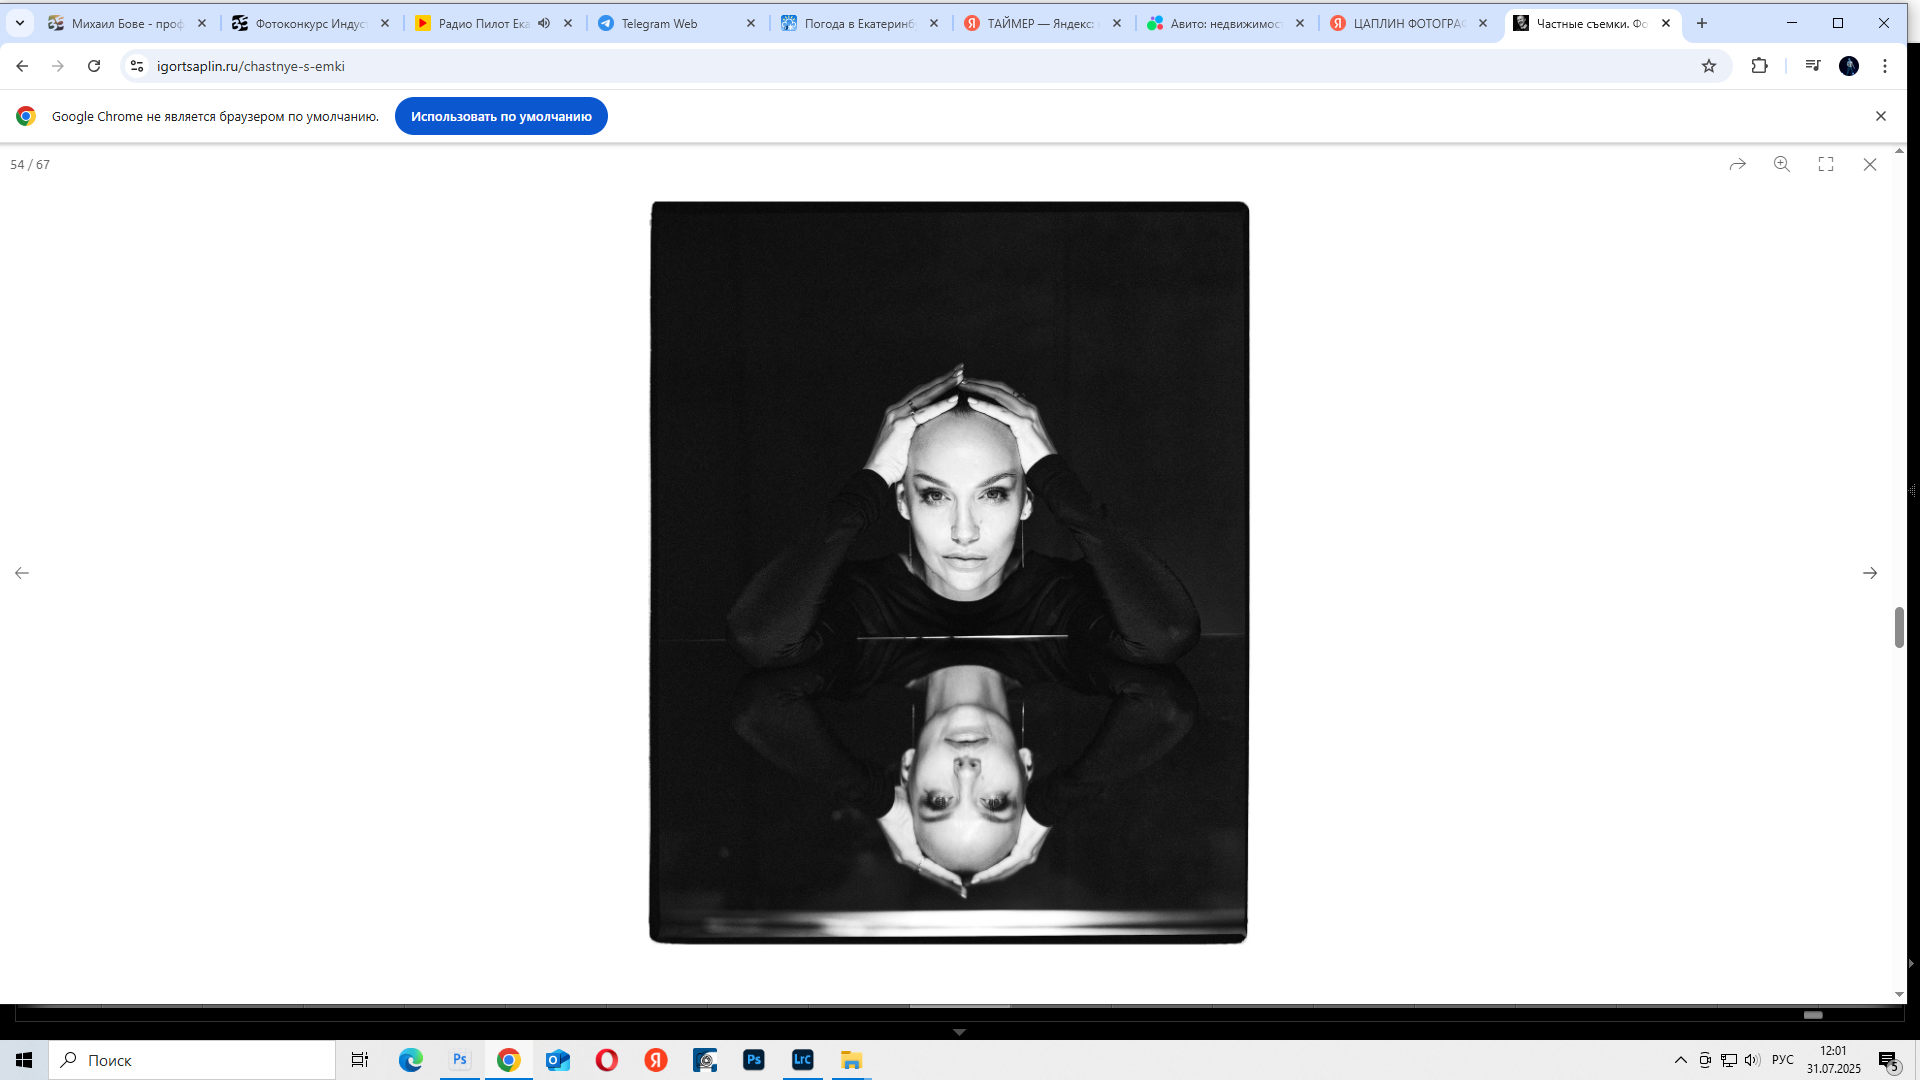Go to the next photo arrow
This screenshot has width=1920, height=1080.
click(1870, 573)
